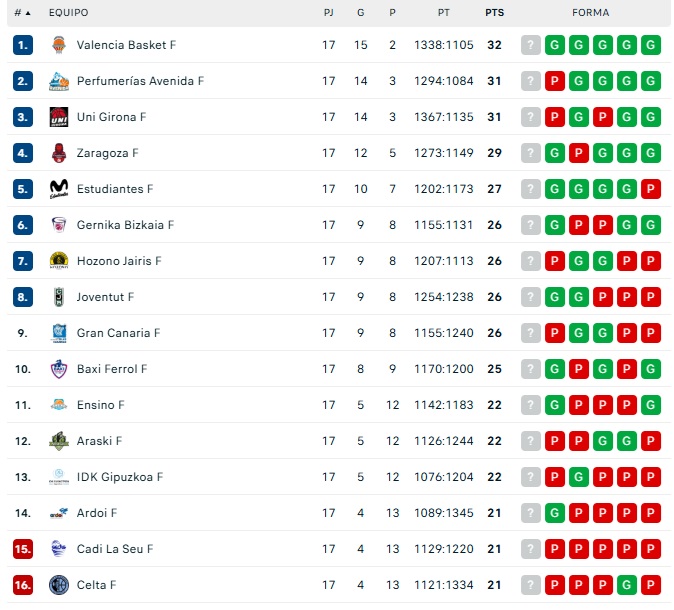674x610 pixels.
Task: Sort table by the # position column
Action: point(22,13)
